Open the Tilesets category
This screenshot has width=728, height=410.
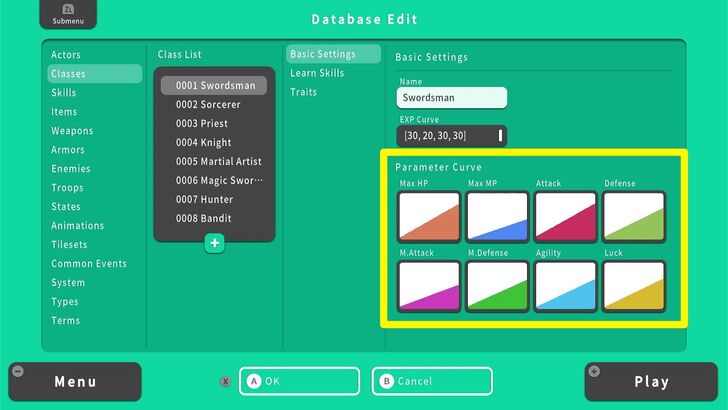(x=69, y=245)
